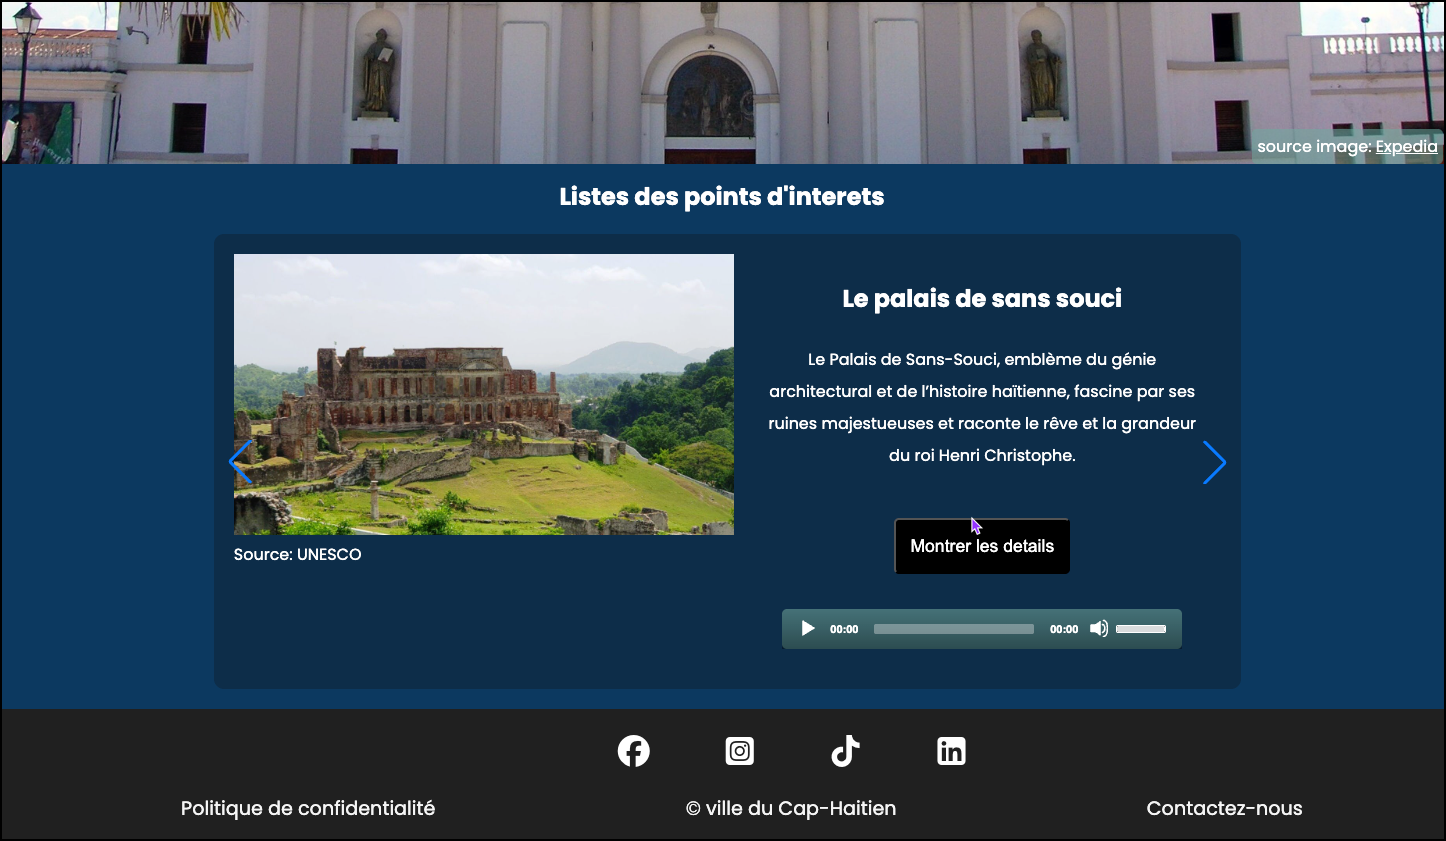Open Politique de confidentialité link
This screenshot has width=1446, height=841.
[x=308, y=808]
